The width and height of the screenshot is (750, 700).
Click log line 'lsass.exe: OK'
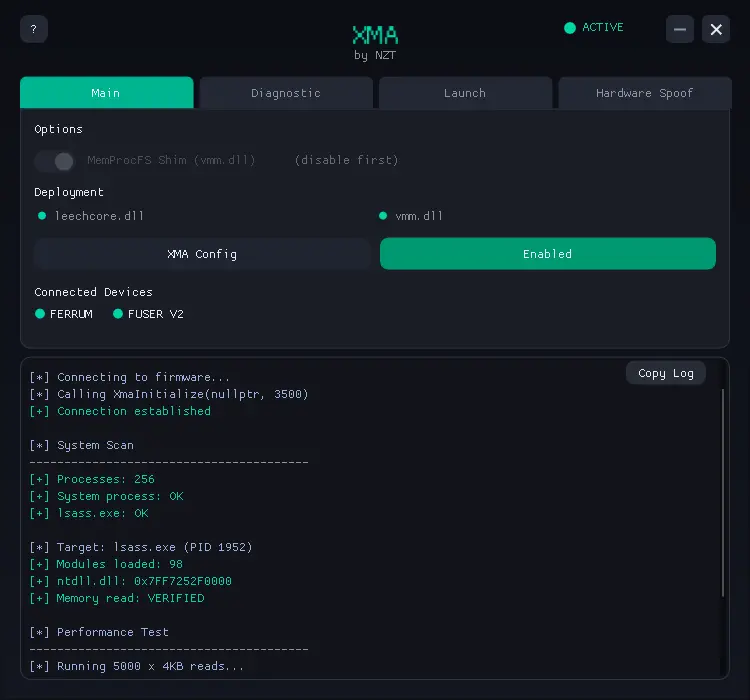click(x=89, y=513)
